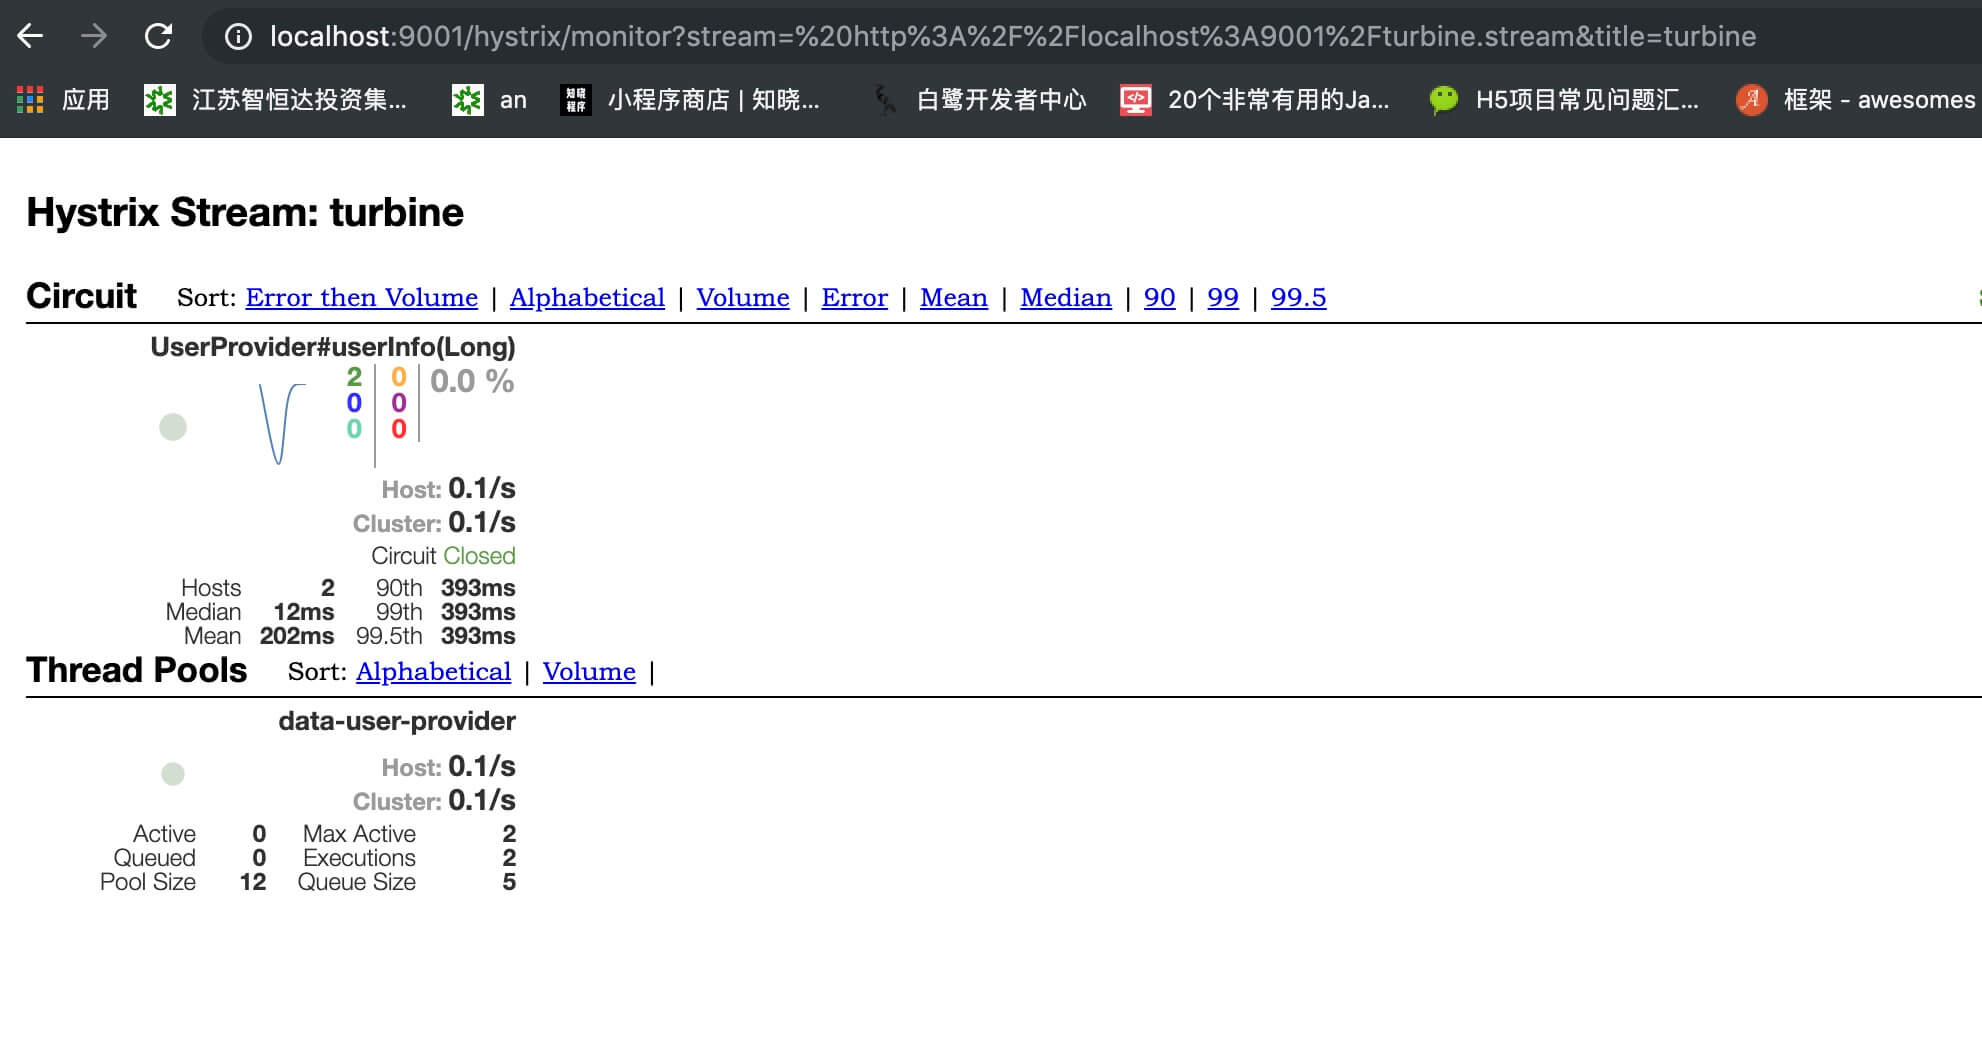This screenshot has height=1046, width=1982.
Task: Click the Queue Size 5 value
Action: (x=509, y=882)
